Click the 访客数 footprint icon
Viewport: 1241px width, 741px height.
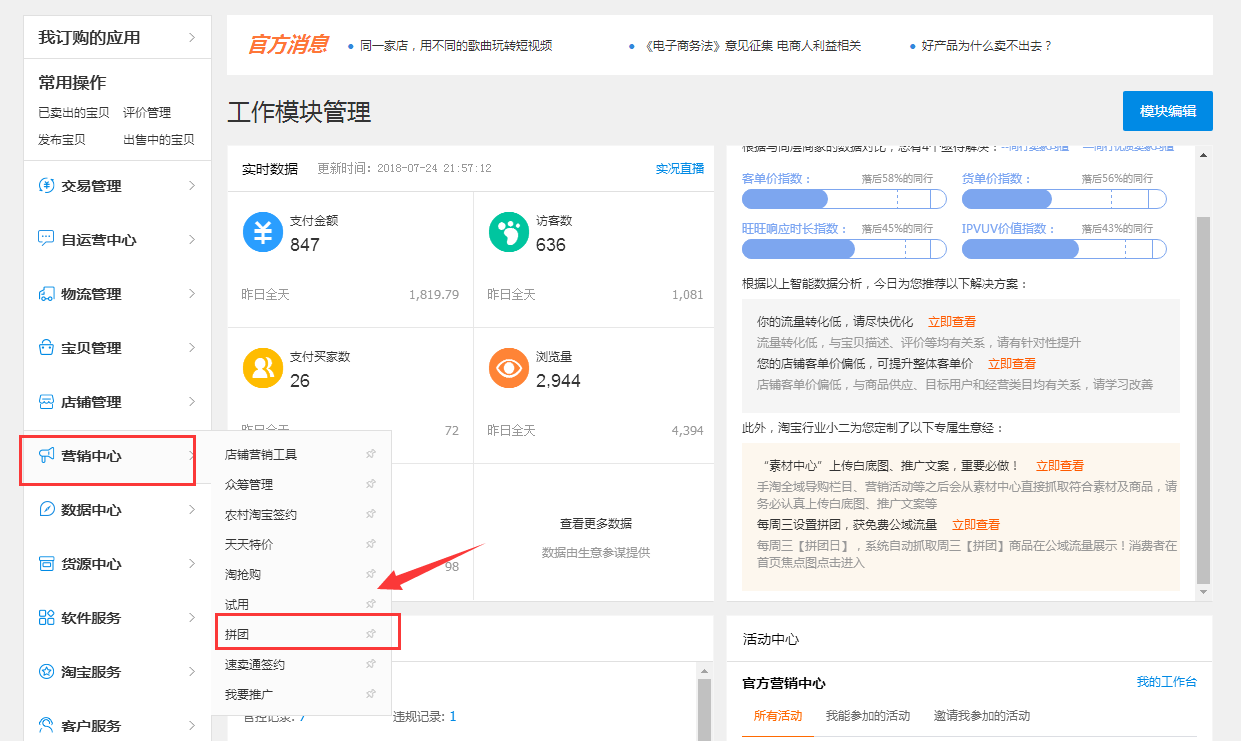[509, 232]
